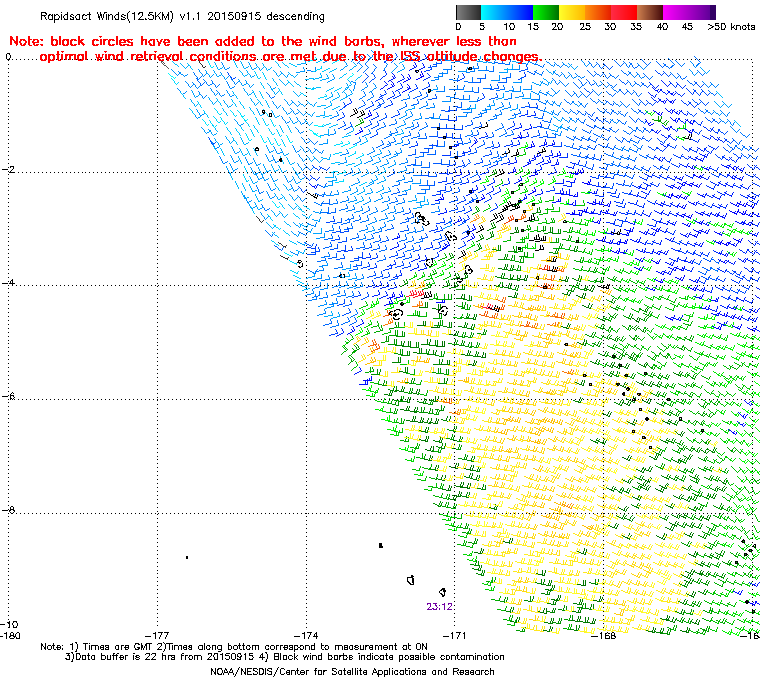Click the orange 25–30 knots legend segment

598,12
